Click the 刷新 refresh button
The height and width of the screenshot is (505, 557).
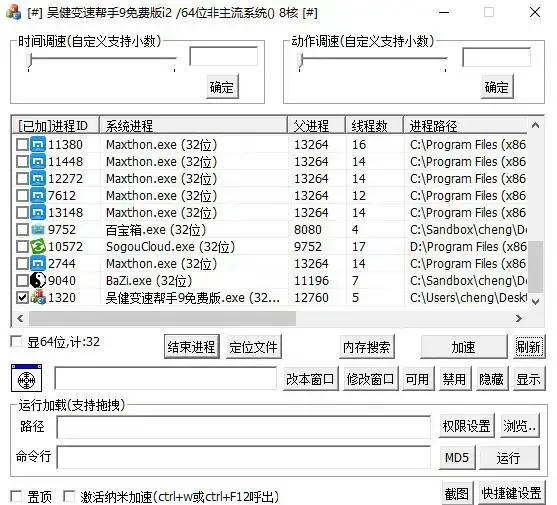[x=529, y=347]
